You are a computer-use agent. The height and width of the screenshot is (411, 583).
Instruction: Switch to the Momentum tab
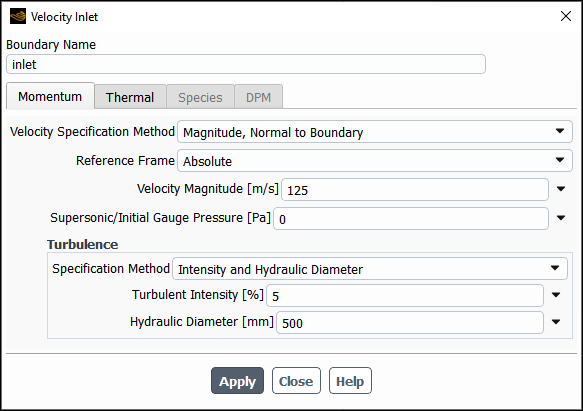(x=50, y=96)
